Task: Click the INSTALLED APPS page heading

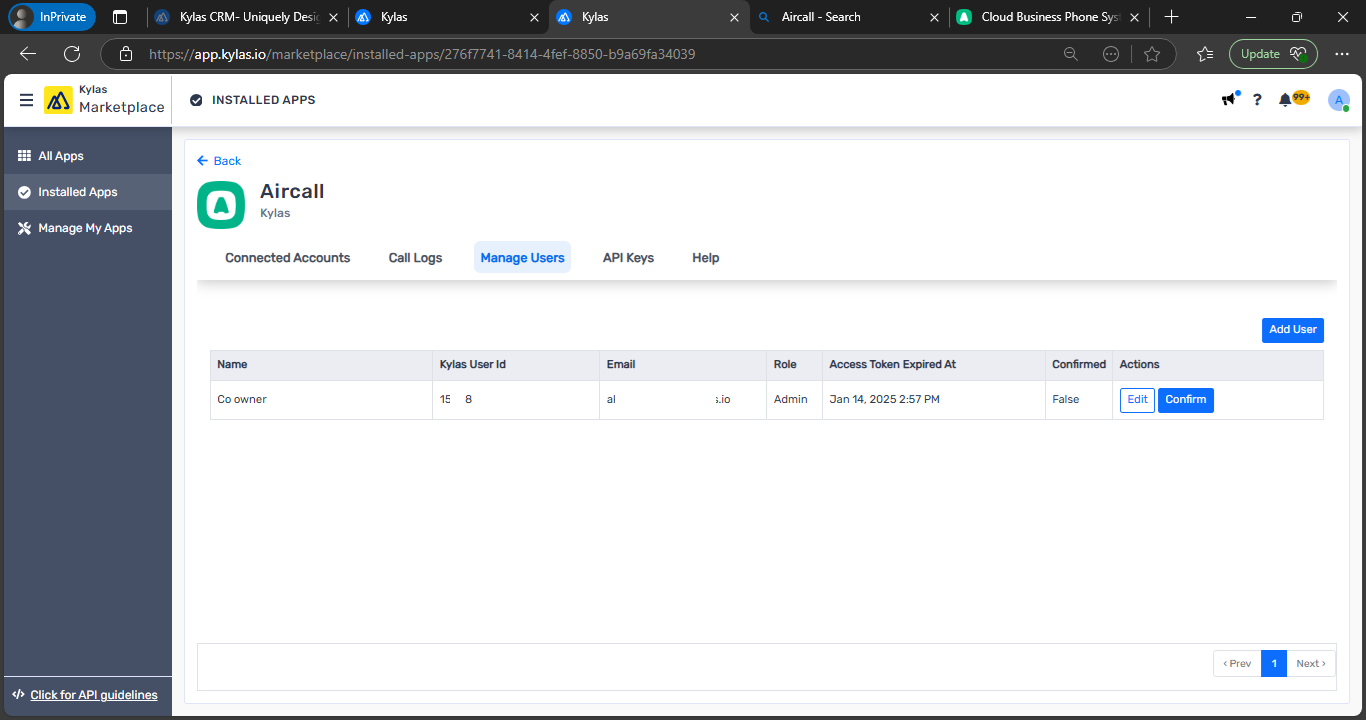Action: click(x=264, y=100)
